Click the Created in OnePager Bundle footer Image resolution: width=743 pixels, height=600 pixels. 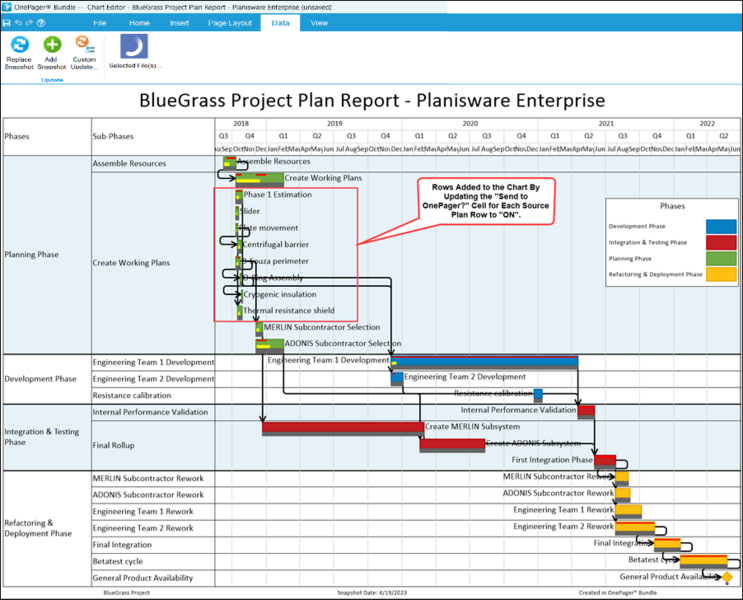(x=618, y=592)
